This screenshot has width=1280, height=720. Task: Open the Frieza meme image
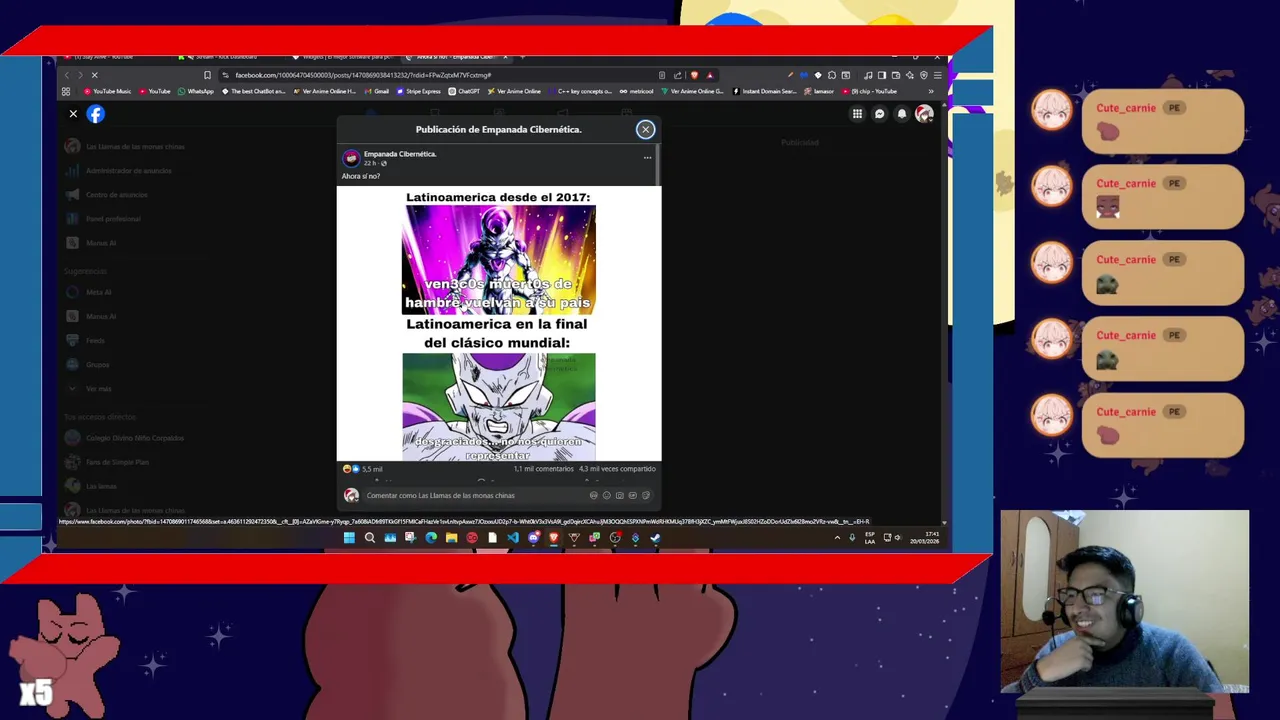499,324
